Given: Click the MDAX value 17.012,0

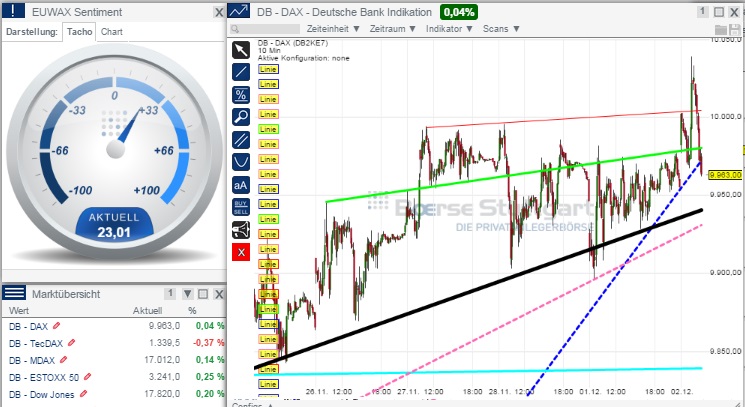Looking at the screenshot, I should (162, 360).
